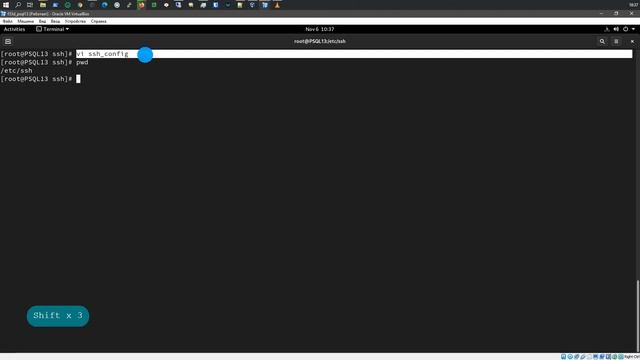
Task: Open the Windows Start menu
Action: (x=6, y=5)
